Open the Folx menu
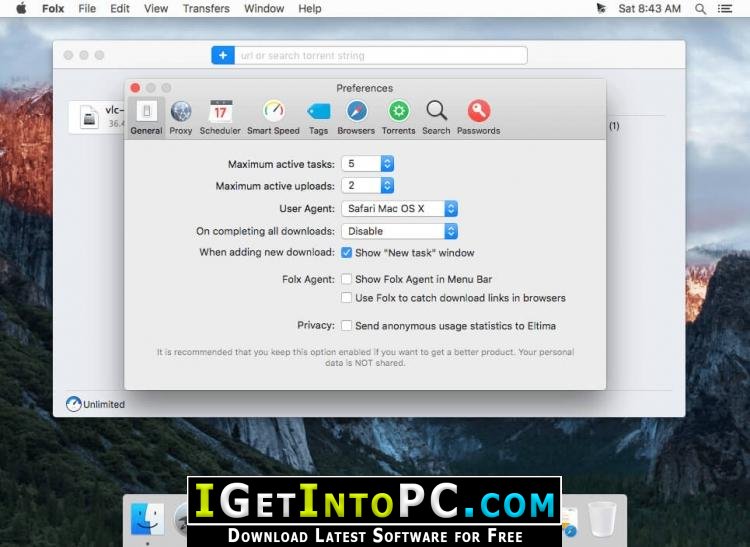 click(x=53, y=9)
